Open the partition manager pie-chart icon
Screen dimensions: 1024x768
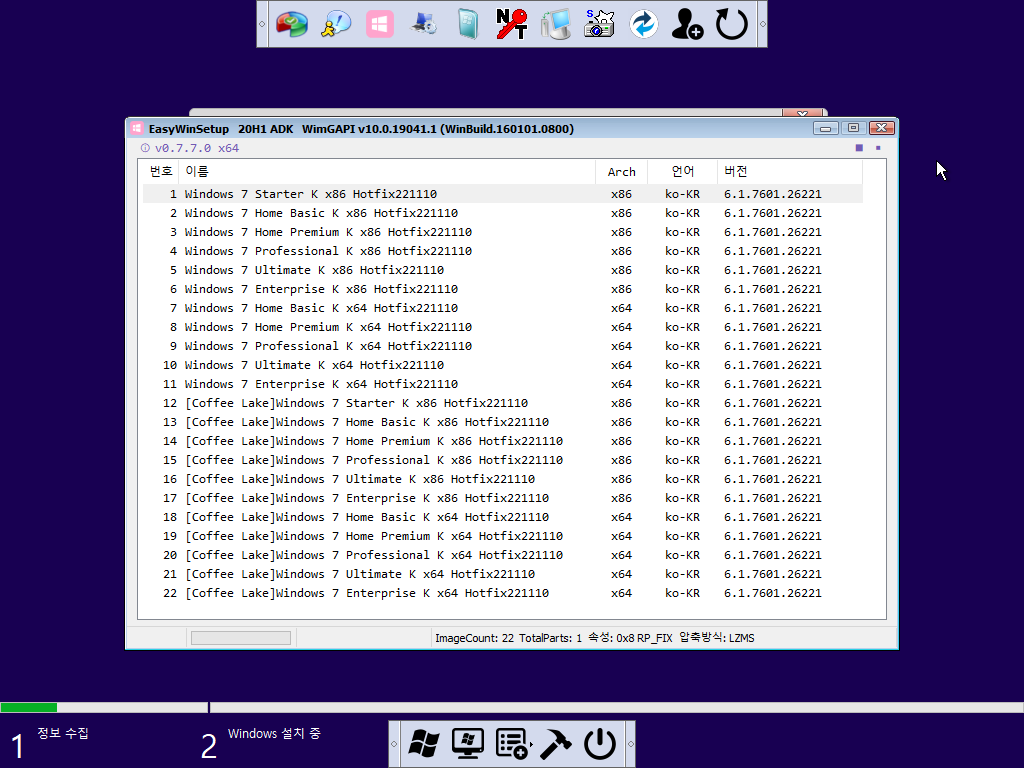tap(291, 24)
